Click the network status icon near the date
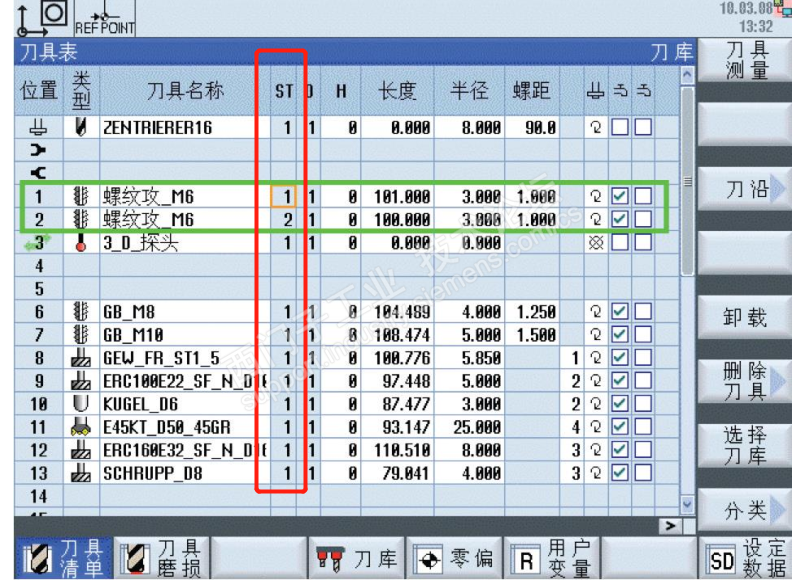803x584 pixels. 783,8
